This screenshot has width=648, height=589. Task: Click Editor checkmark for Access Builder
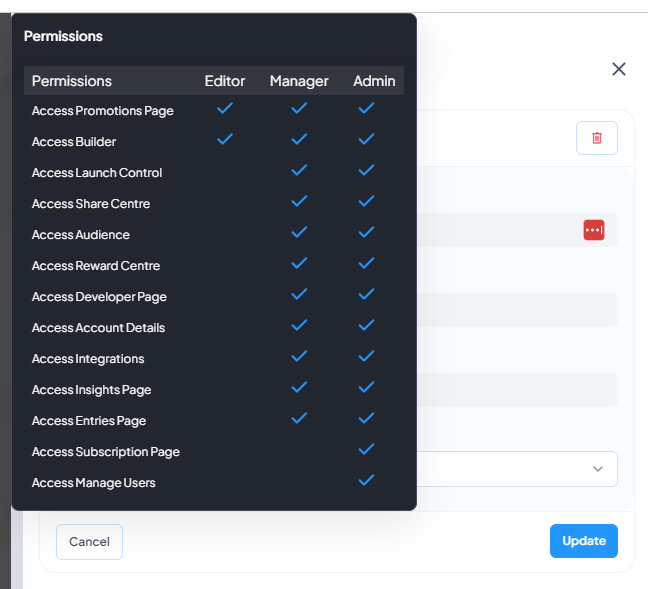pos(225,139)
